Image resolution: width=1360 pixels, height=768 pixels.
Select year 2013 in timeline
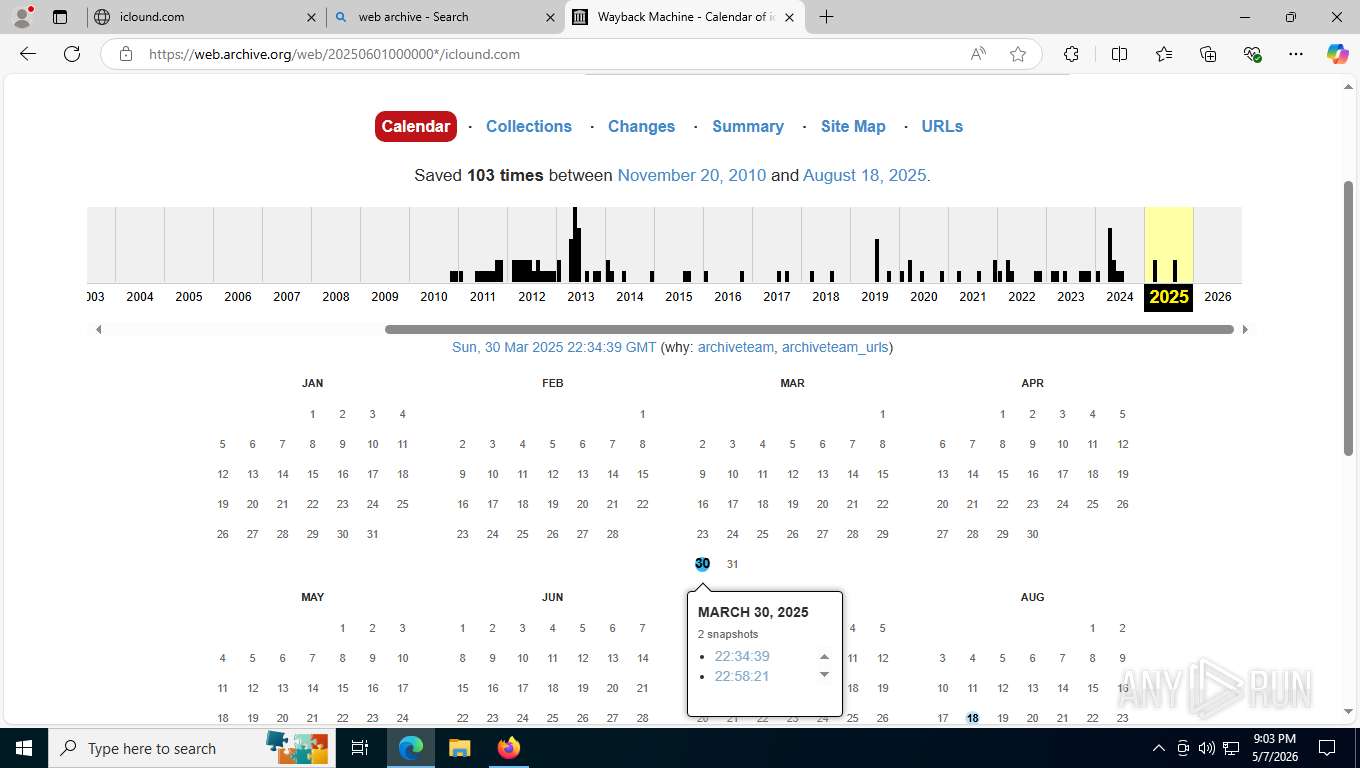coord(581,297)
